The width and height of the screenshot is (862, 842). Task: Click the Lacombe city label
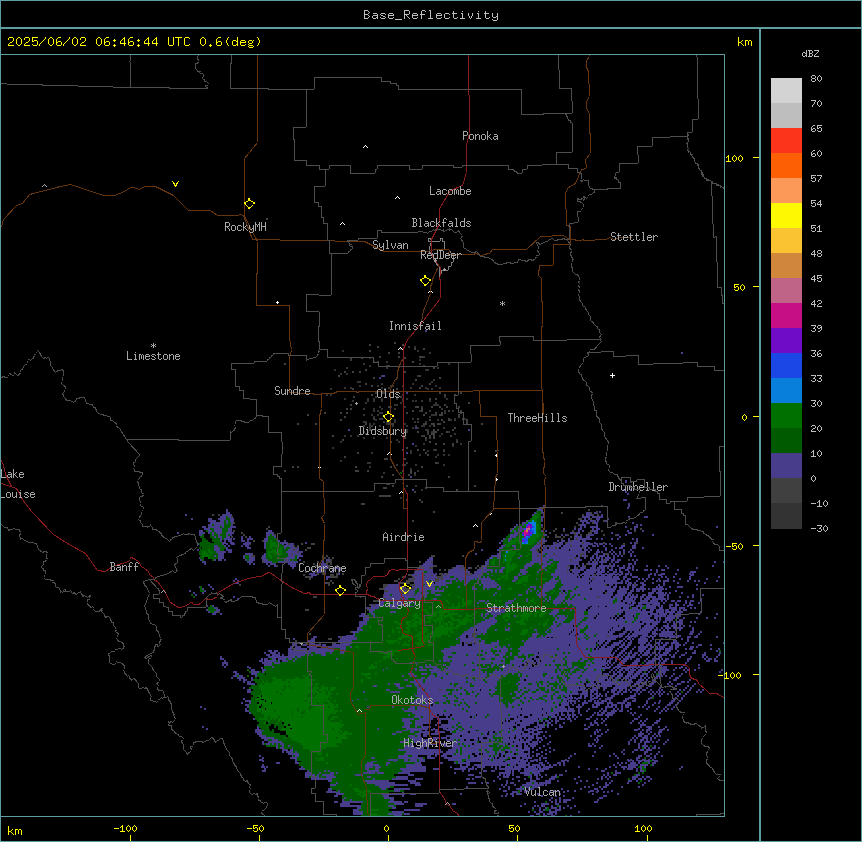450,191
